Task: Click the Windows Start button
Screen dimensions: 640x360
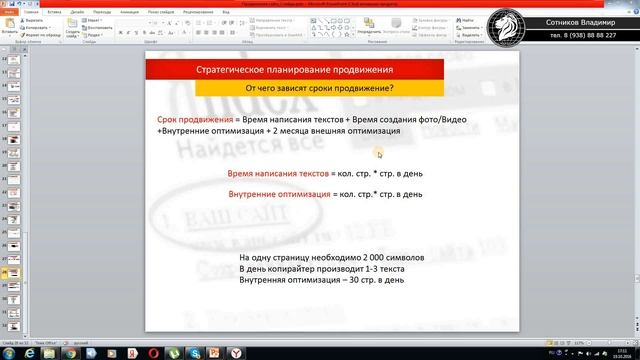Action: point(9,353)
